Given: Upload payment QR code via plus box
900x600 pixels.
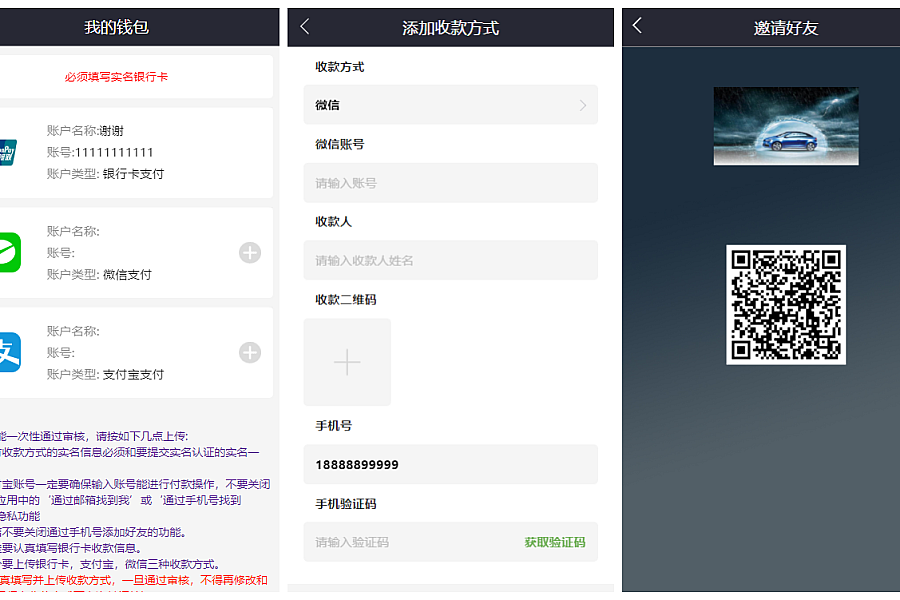Looking at the screenshot, I should [x=347, y=362].
